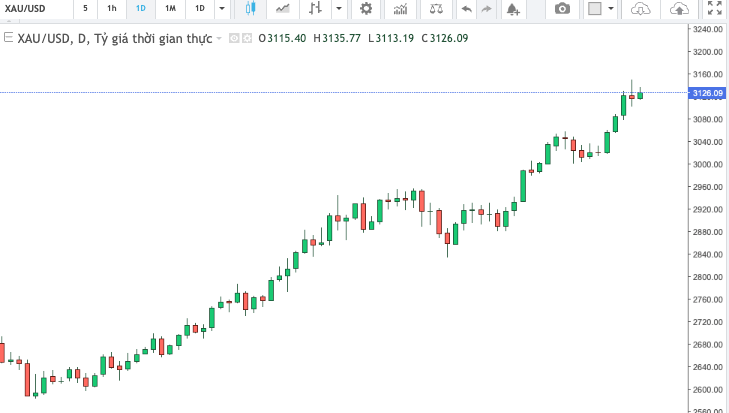The height and width of the screenshot is (413, 729).
Task: Click the 2920.00 price axis label
Action: click(708, 209)
